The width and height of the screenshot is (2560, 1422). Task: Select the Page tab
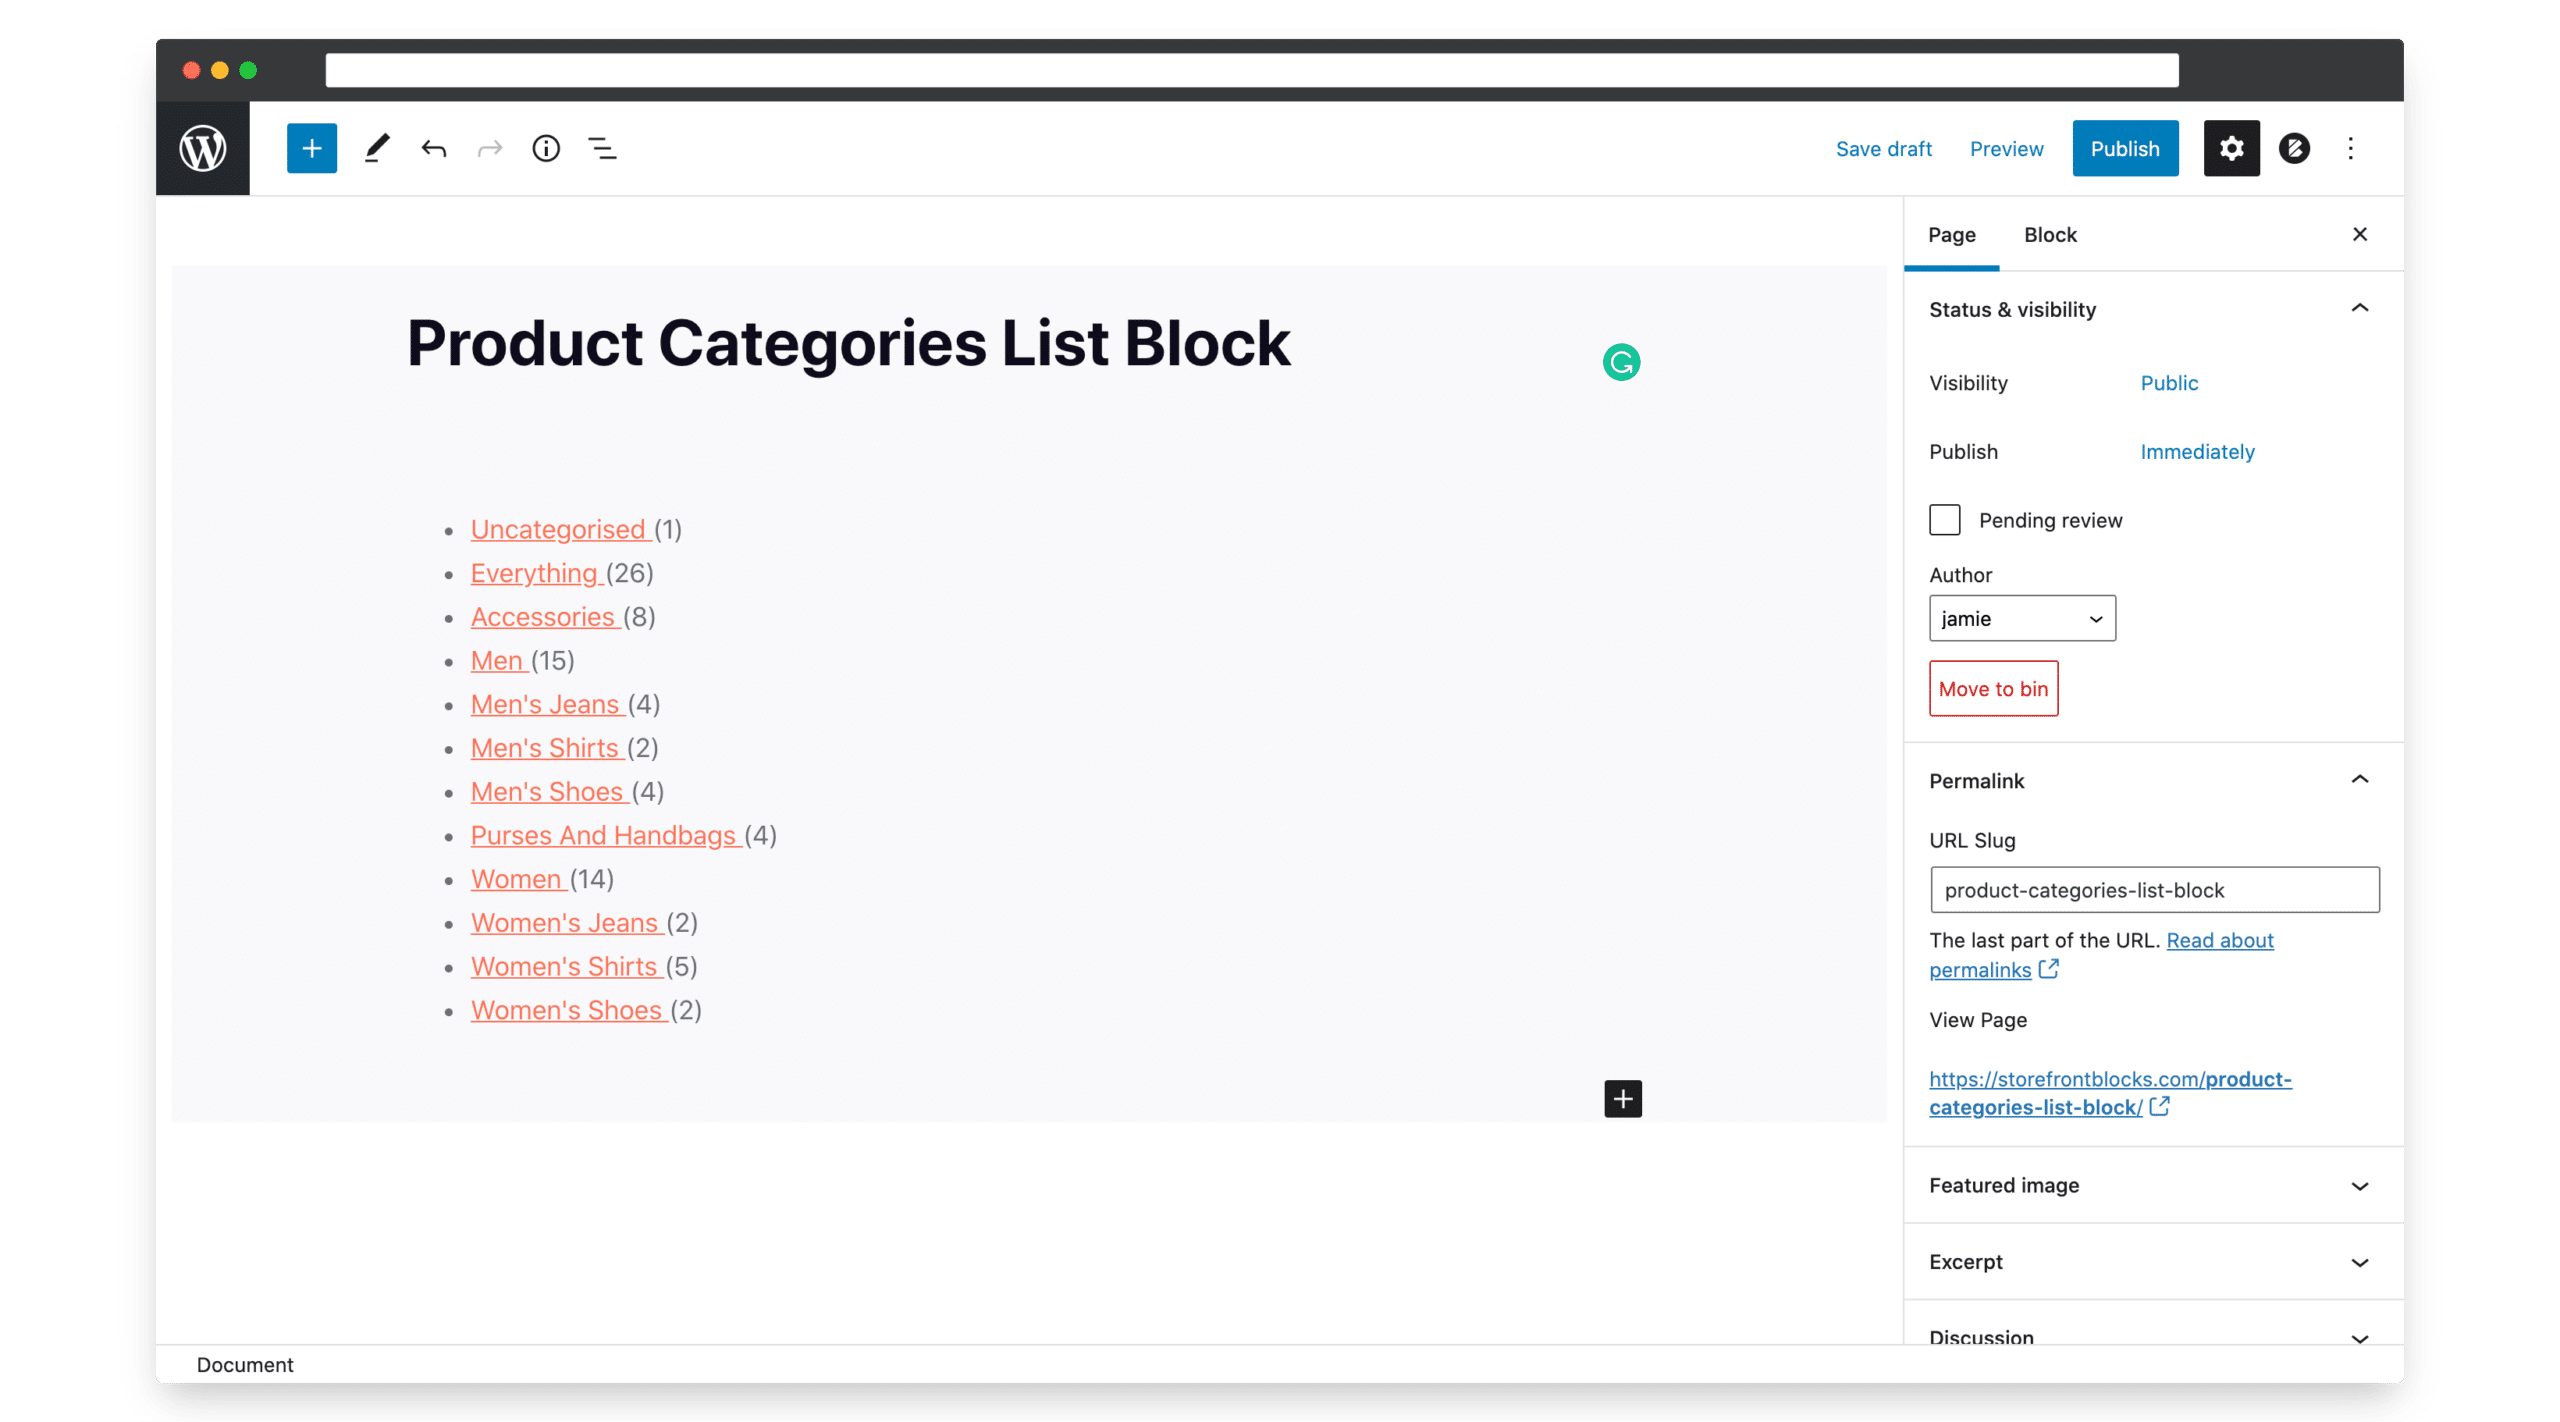(x=1951, y=234)
